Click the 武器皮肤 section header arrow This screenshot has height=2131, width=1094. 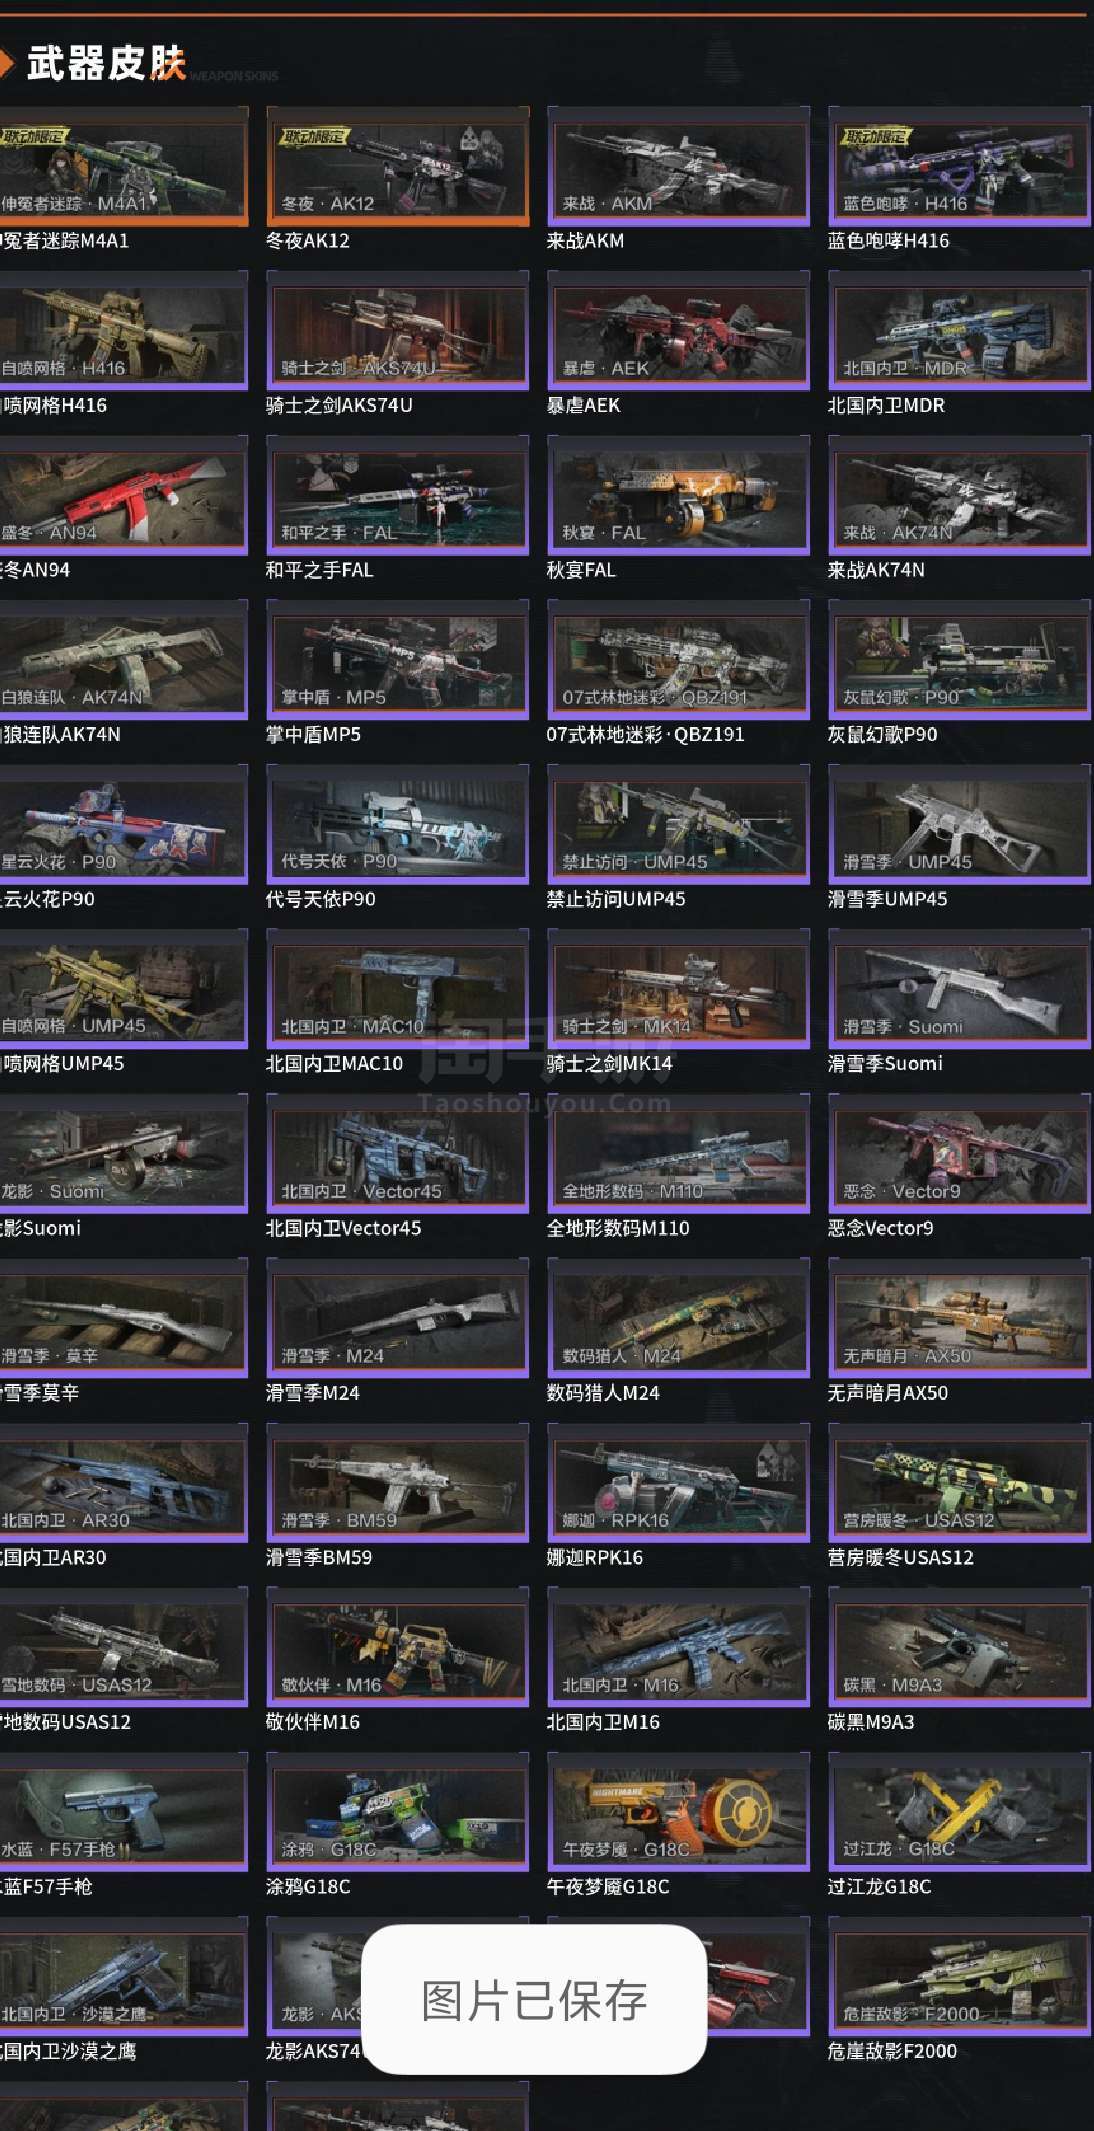point(6,64)
